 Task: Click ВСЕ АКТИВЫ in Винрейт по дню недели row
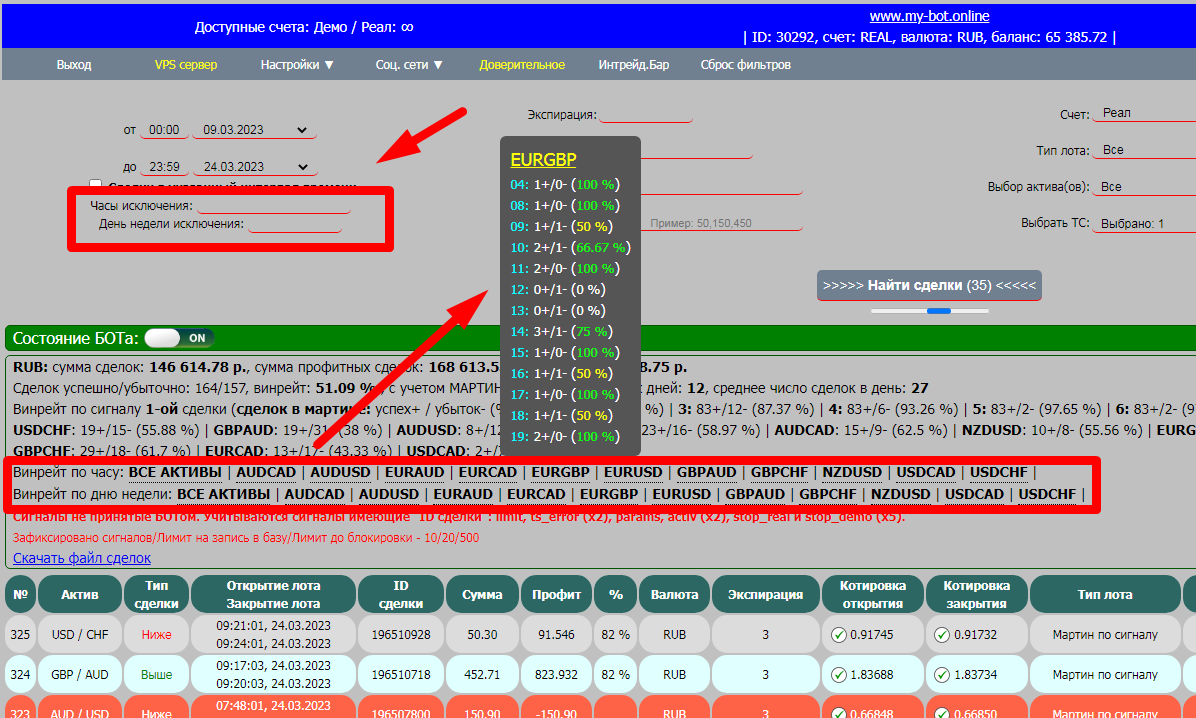point(223,494)
